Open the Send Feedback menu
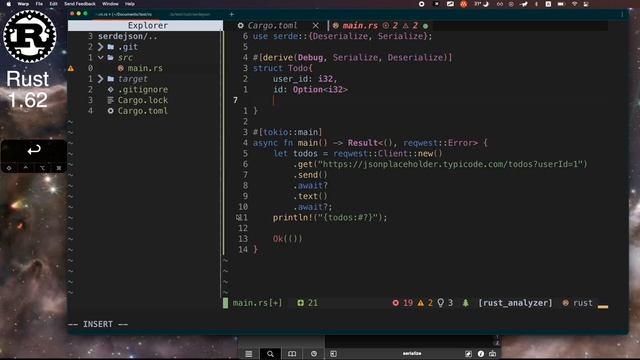 point(80,4)
